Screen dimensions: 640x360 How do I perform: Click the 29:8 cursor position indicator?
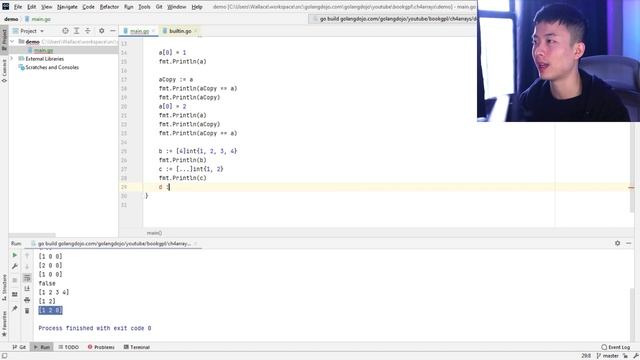[x=586, y=356]
